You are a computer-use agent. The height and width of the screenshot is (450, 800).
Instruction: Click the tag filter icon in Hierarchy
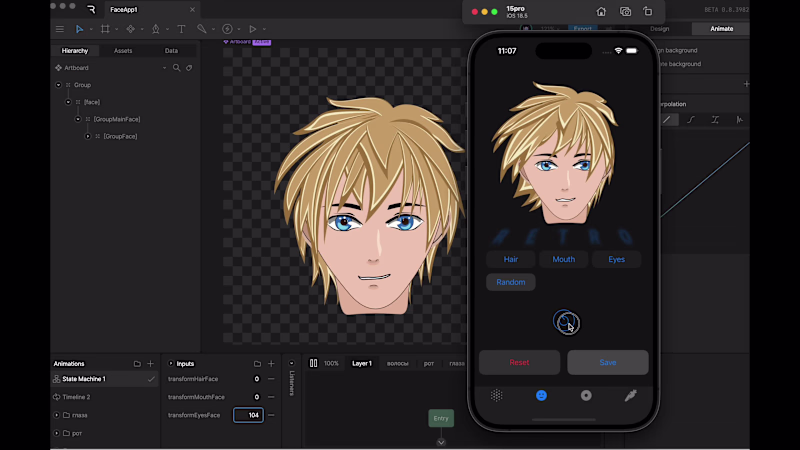pyautogui.click(x=189, y=67)
